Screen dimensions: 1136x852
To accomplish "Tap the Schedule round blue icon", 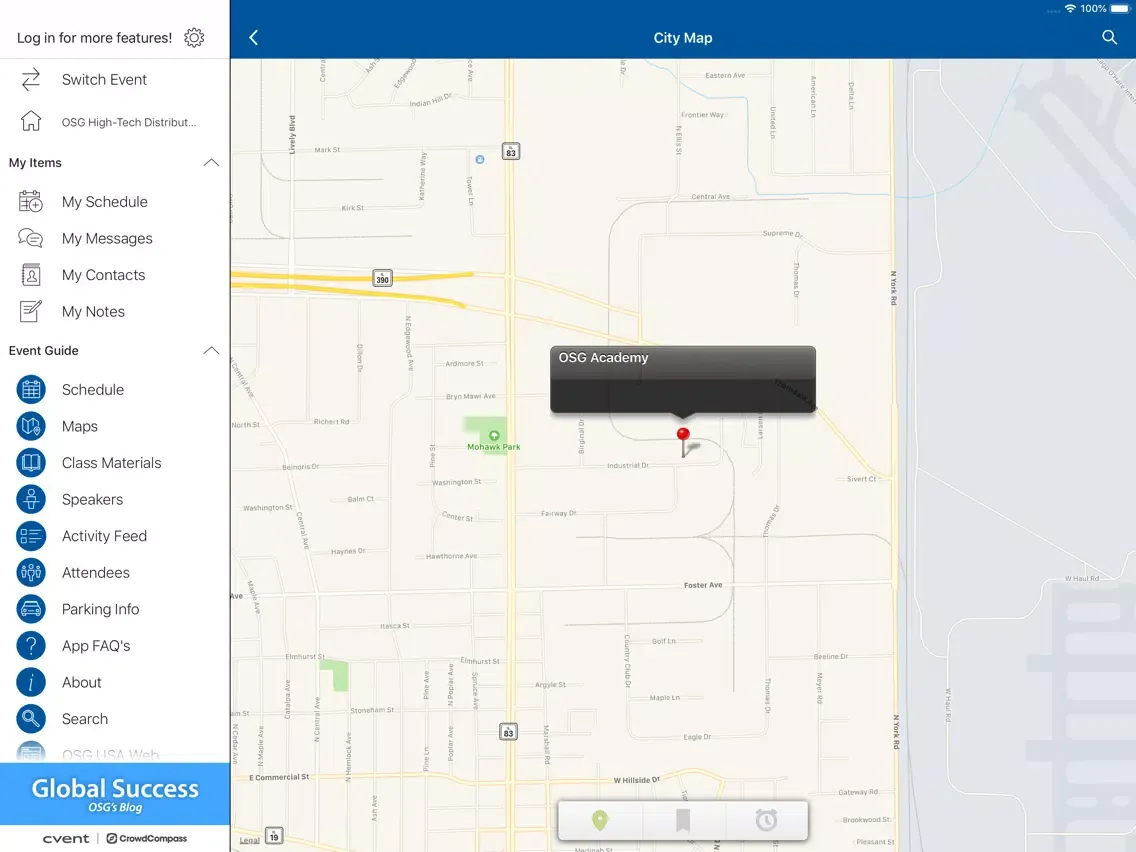I will [30, 390].
